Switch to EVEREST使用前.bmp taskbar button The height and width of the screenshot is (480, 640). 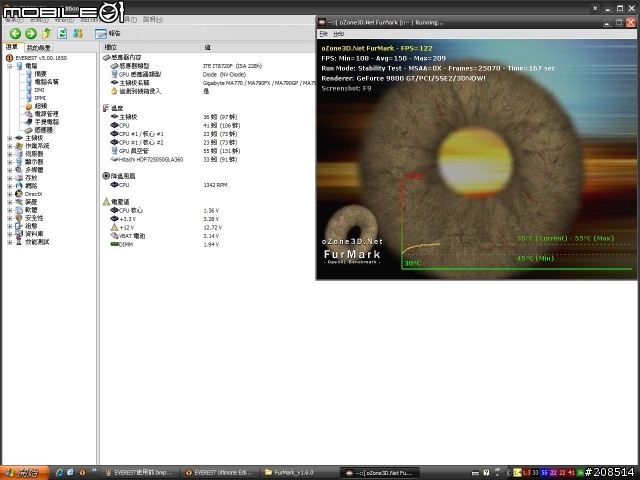click(140, 473)
